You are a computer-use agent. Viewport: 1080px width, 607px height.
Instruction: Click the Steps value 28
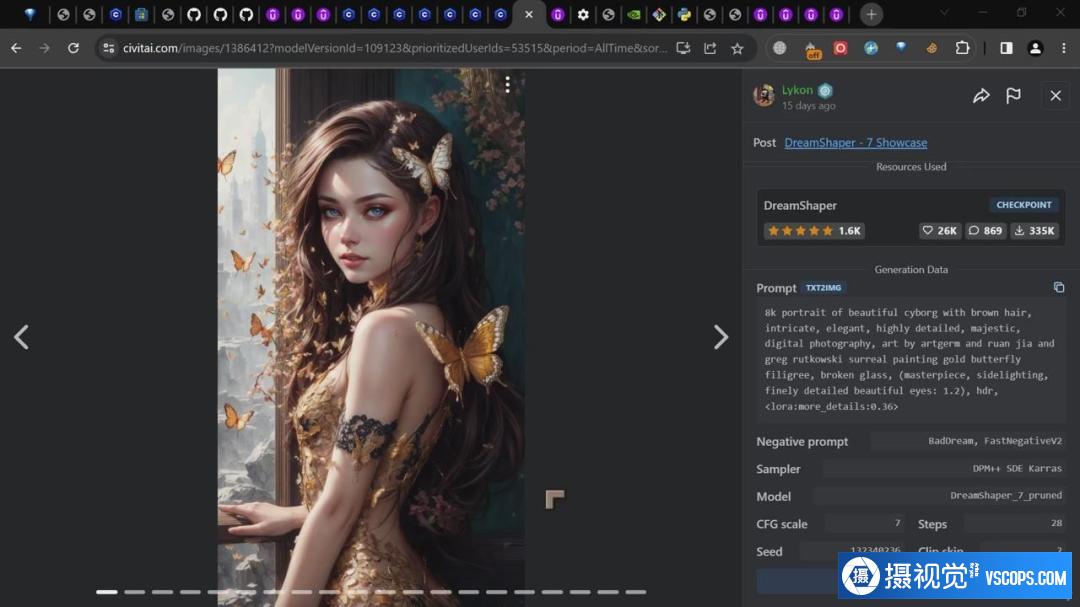tap(1057, 524)
